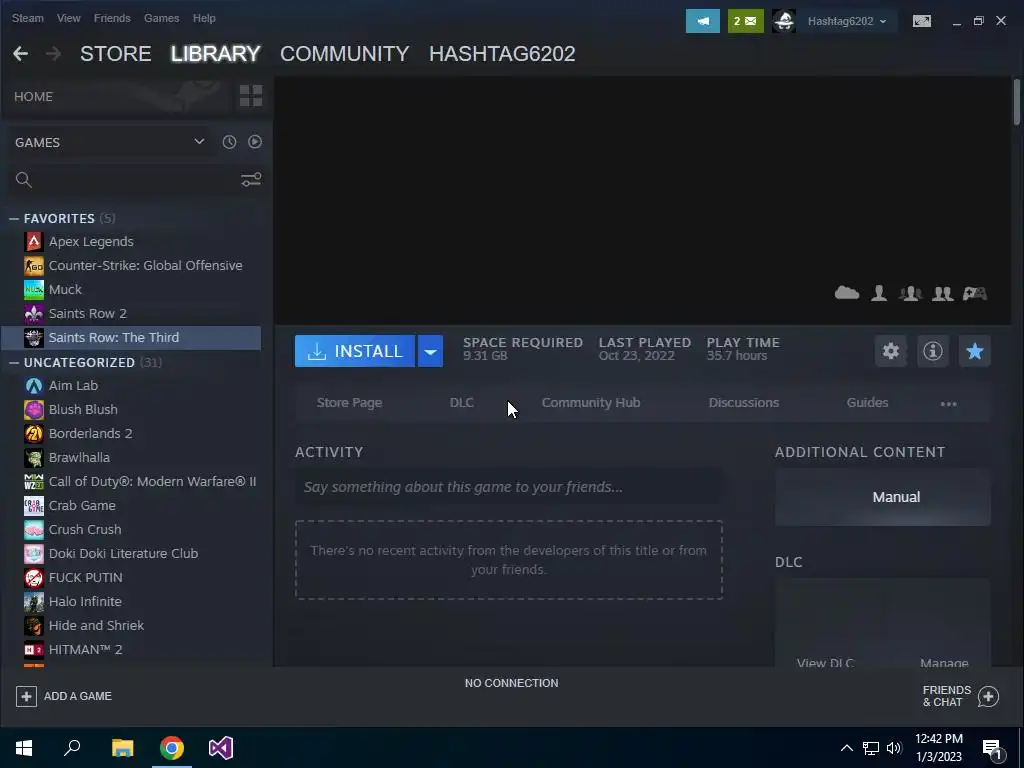Image resolution: width=1024 pixels, height=768 pixels.
Task: Open volume control in system tray
Action: 895,748
